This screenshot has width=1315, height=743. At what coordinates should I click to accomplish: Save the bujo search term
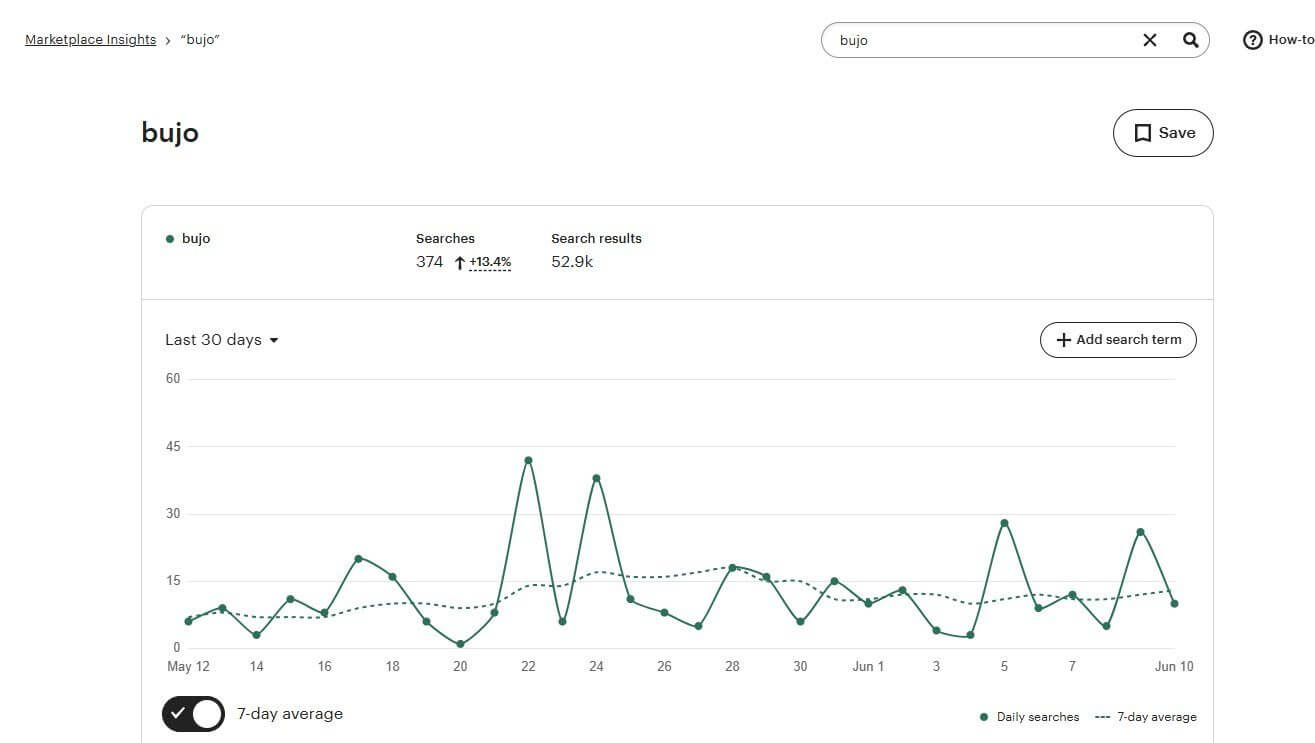pyautogui.click(x=1163, y=133)
